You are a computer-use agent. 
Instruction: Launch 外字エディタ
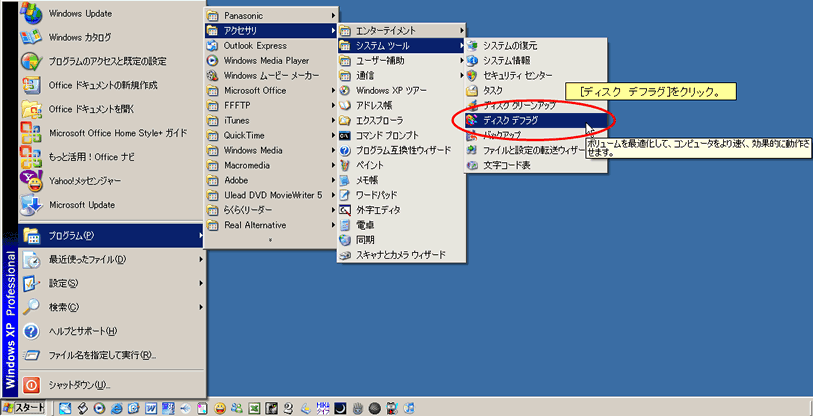pos(401,210)
